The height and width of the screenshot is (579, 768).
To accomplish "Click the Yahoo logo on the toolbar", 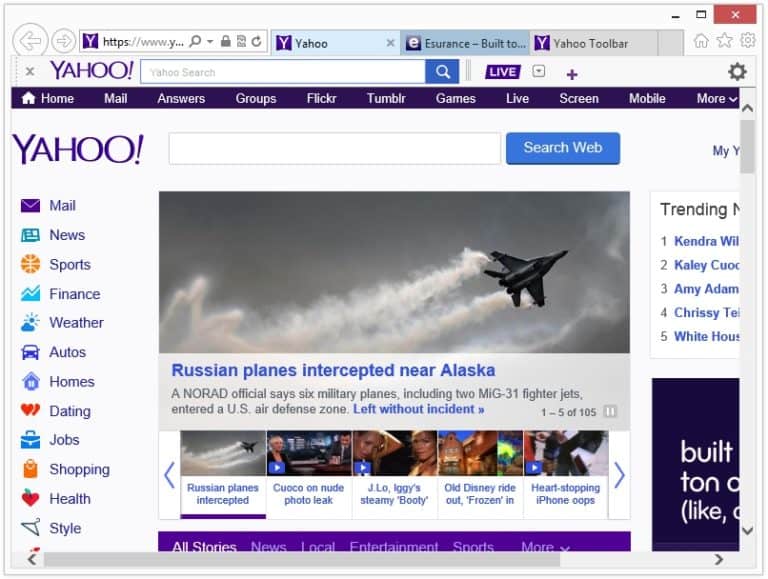I will pyautogui.click(x=92, y=71).
